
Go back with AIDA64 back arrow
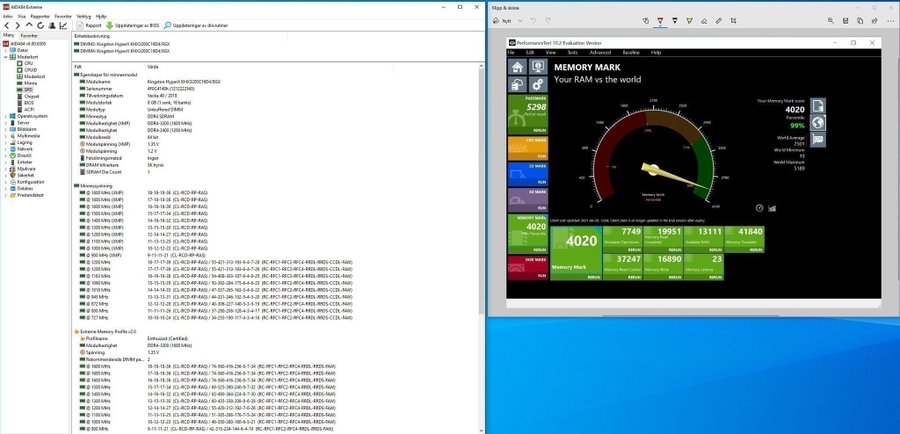[7, 25]
